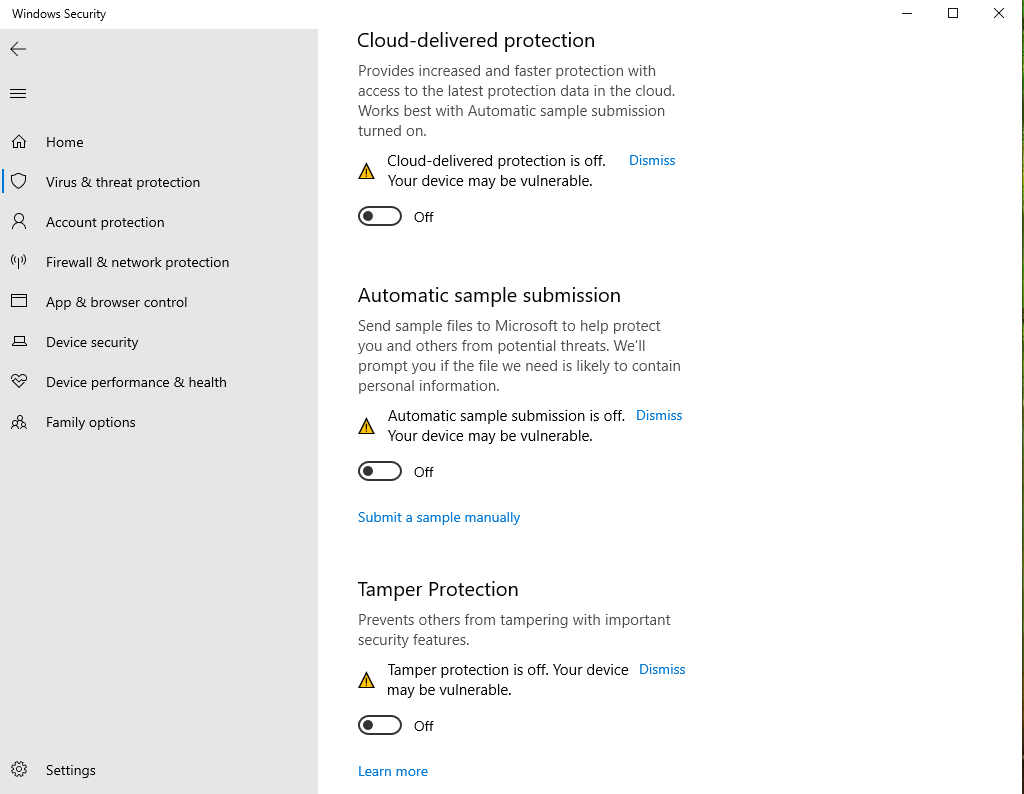Click the App & browser control window icon
Screen dimensions: 1024x794
[19, 302]
